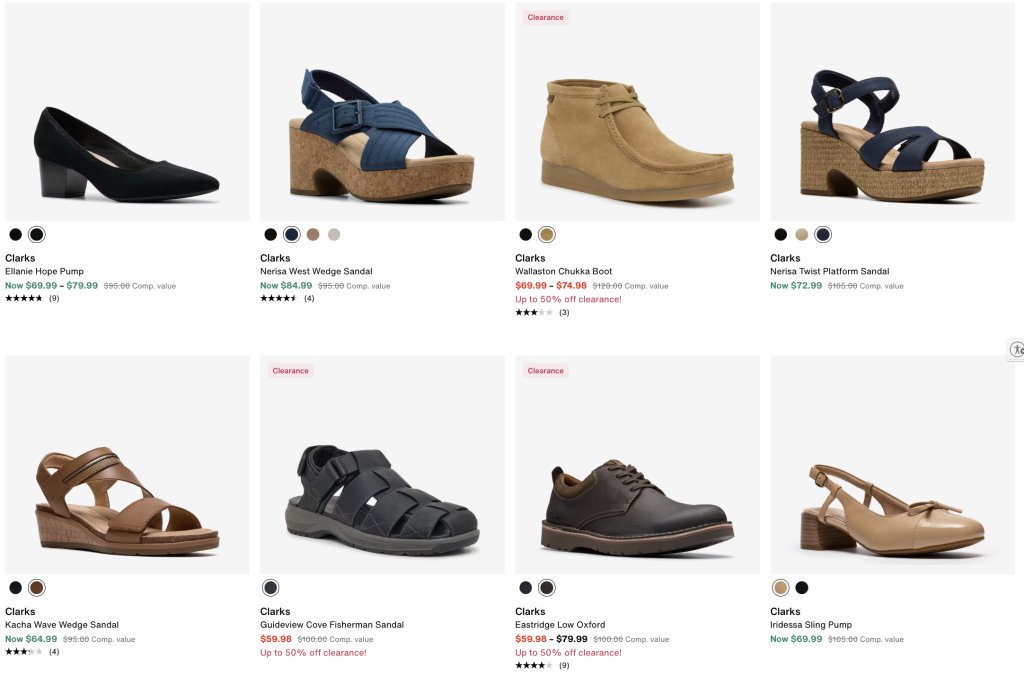
Task: Choose tan swatch for Wallaston Chukka Boot
Action: pyautogui.click(x=547, y=235)
